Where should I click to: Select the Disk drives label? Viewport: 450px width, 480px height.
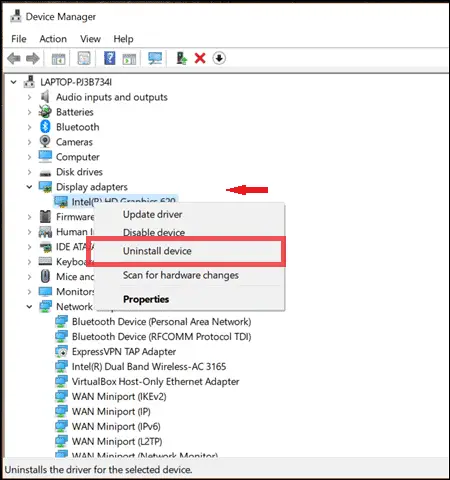pyautogui.click(x=79, y=172)
